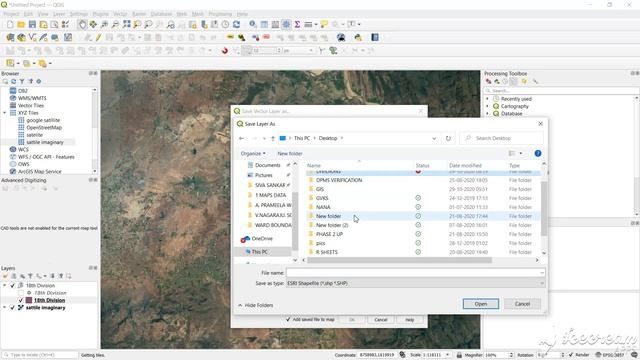Click the lock scale icon in status bar
This screenshot has width=640, height=360.
coord(459,355)
